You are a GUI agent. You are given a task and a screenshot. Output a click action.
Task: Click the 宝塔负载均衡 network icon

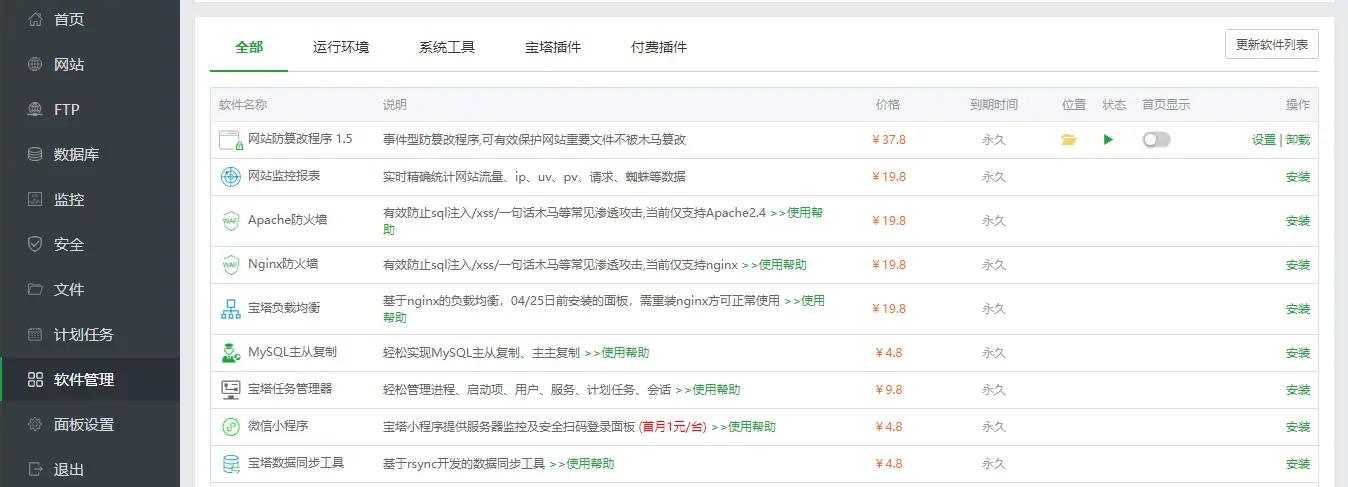(x=231, y=309)
